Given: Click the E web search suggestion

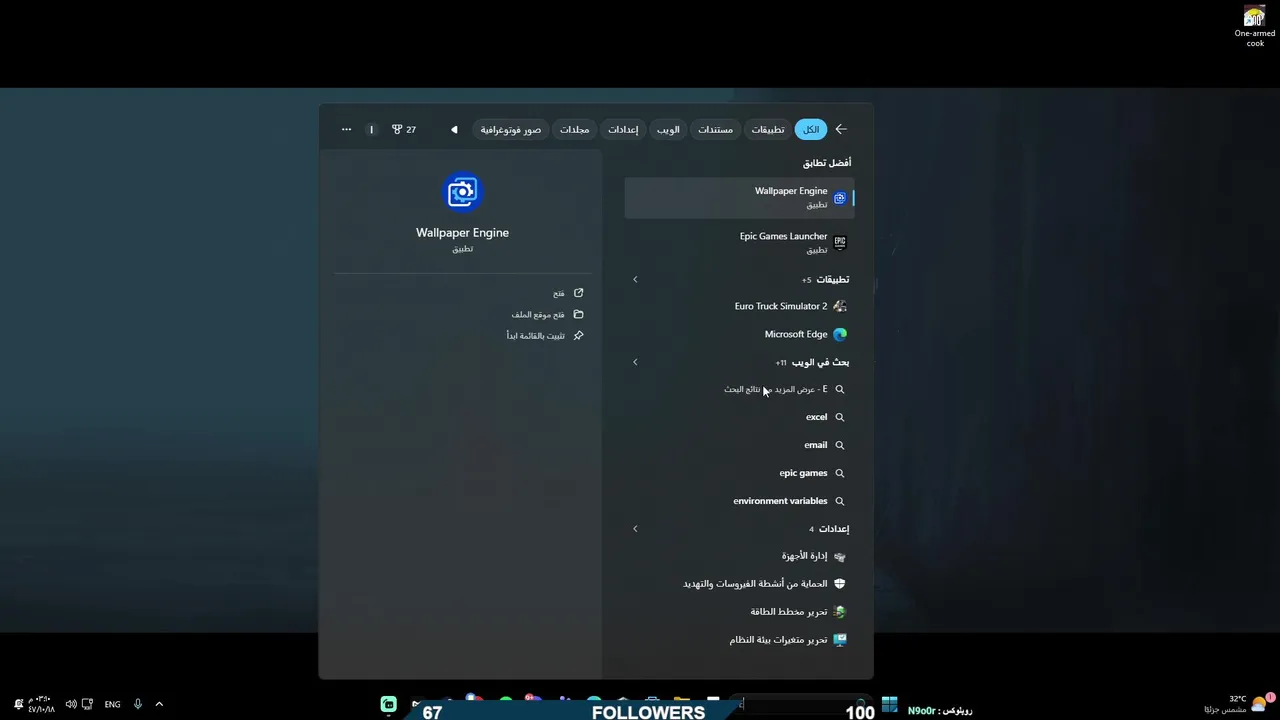Looking at the screenshot, I should click(x=740, y=389).
